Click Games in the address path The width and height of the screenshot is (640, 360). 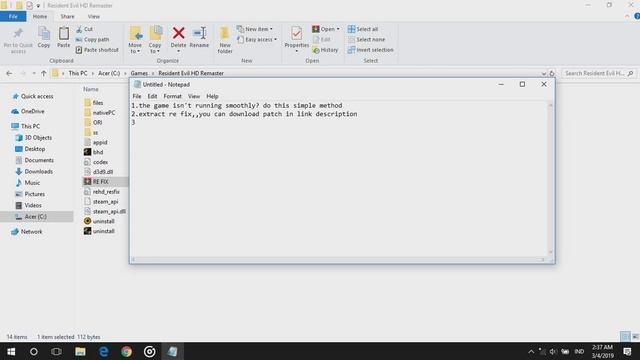[139, 73]
